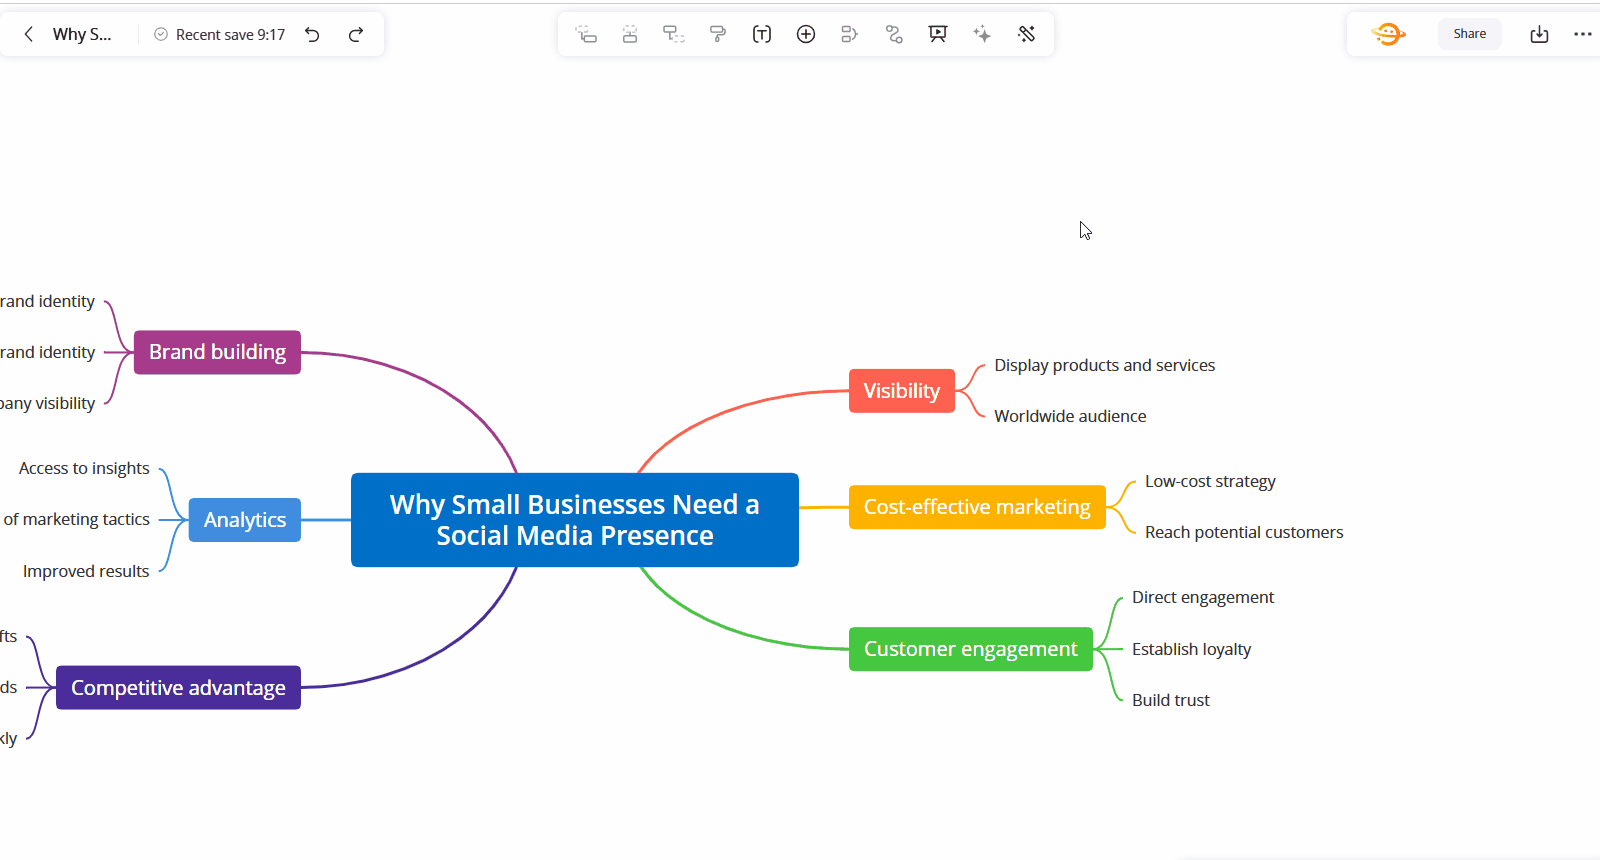The image size is (1600, 860).
Task: Open the circled plus insert menu
Action: click(806, 34)
